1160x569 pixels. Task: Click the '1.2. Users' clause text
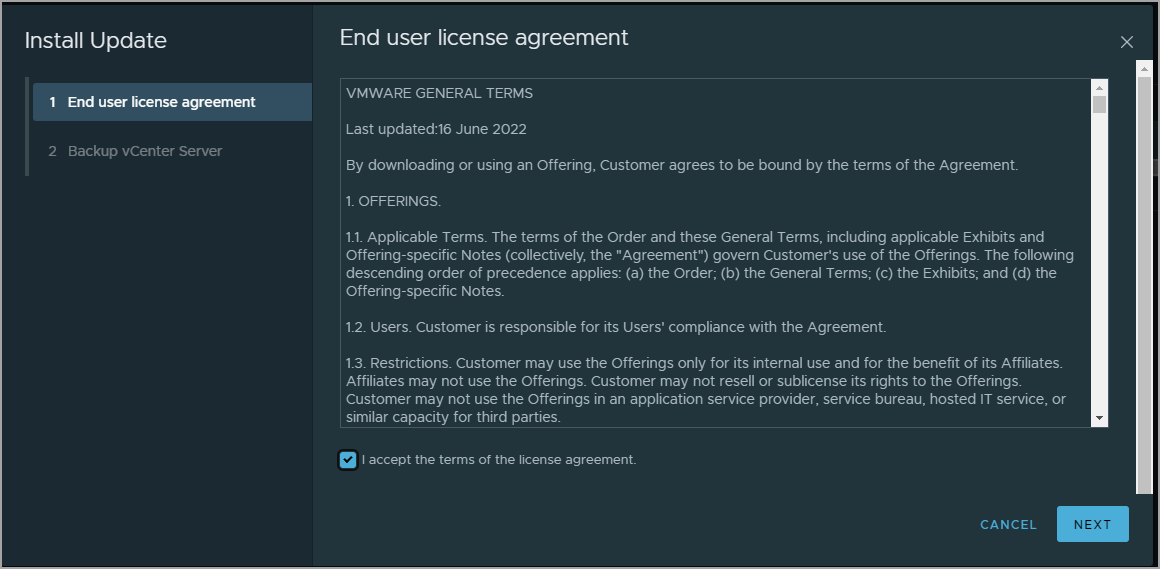616,326
